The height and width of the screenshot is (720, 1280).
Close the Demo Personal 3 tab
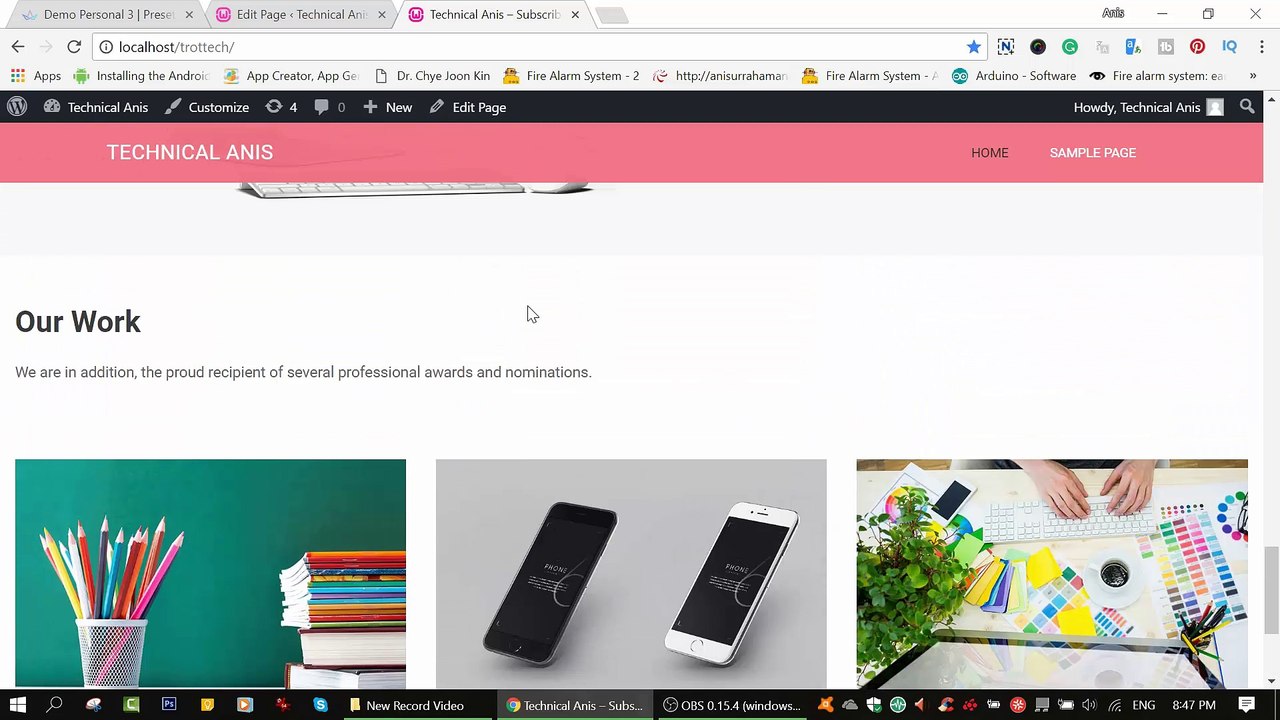pyautogui.click(x=189, y=15)
